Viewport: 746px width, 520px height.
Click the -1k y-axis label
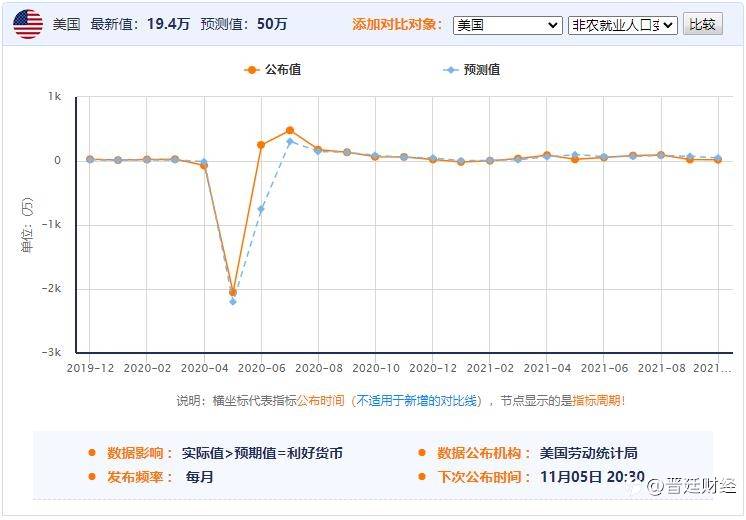(51, 225)
